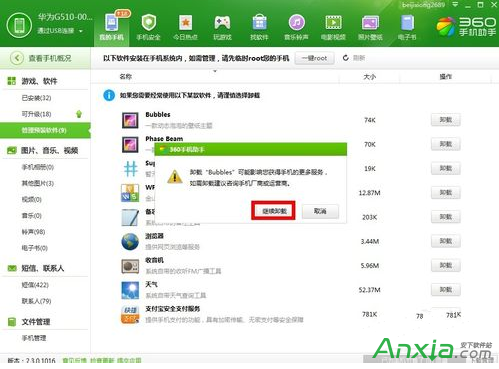Click the refresh icon next to 一键root
Viewport: 499px width, 369px height.
(x=346, y=58)
